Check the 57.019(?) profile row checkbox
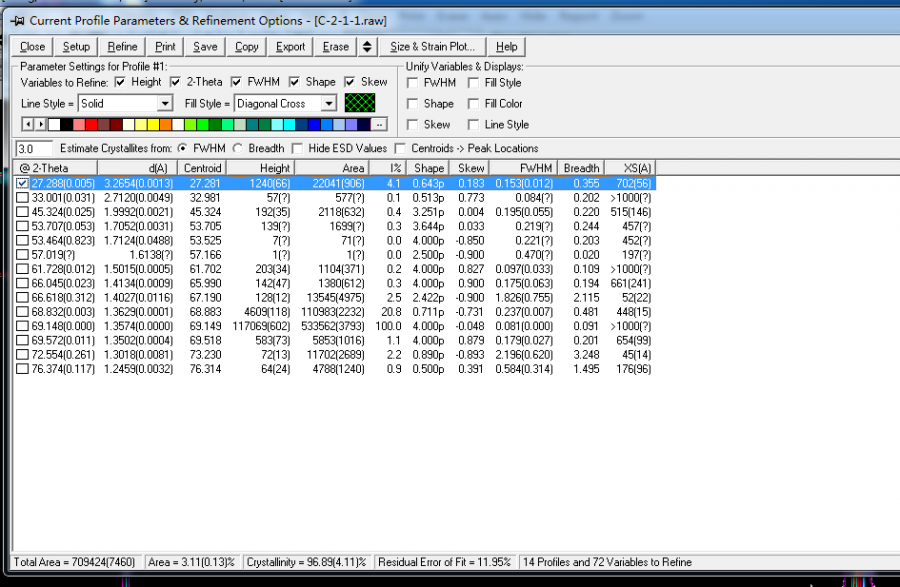Viewport: 900px width, 587px height. [22, 255]
